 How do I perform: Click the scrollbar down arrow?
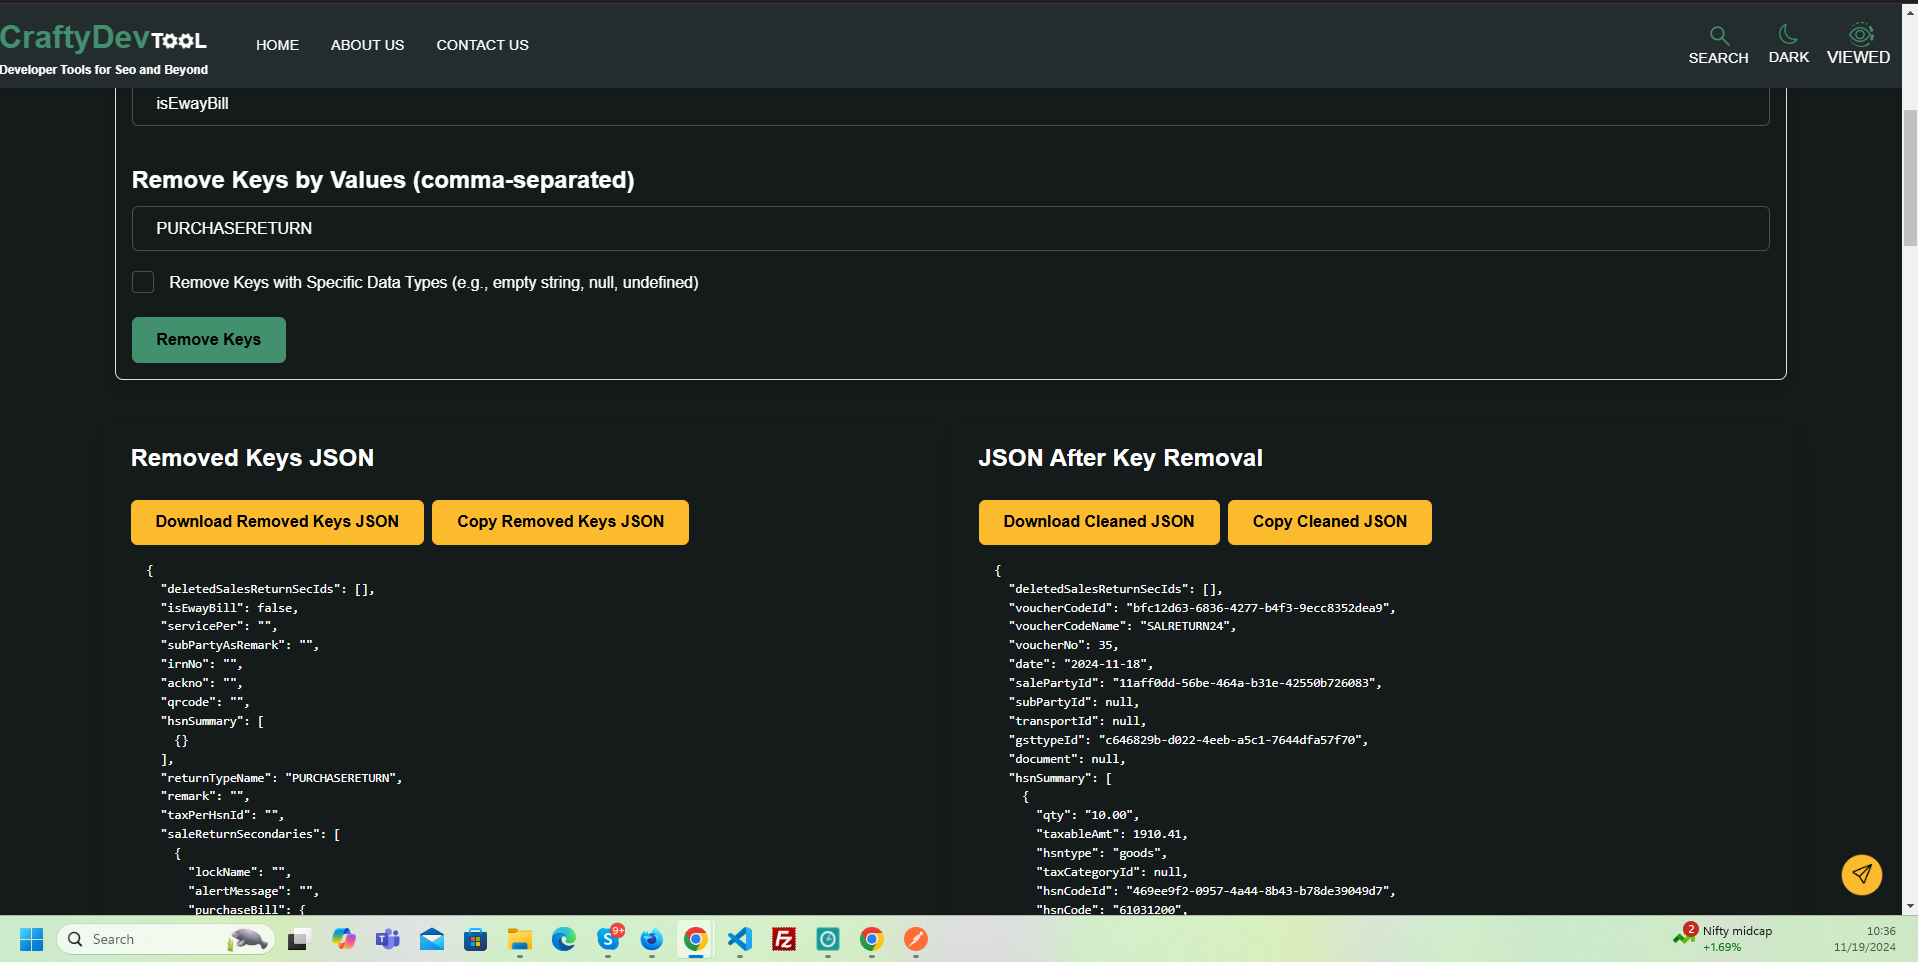pyautogui.click(x=1910, y=906)
